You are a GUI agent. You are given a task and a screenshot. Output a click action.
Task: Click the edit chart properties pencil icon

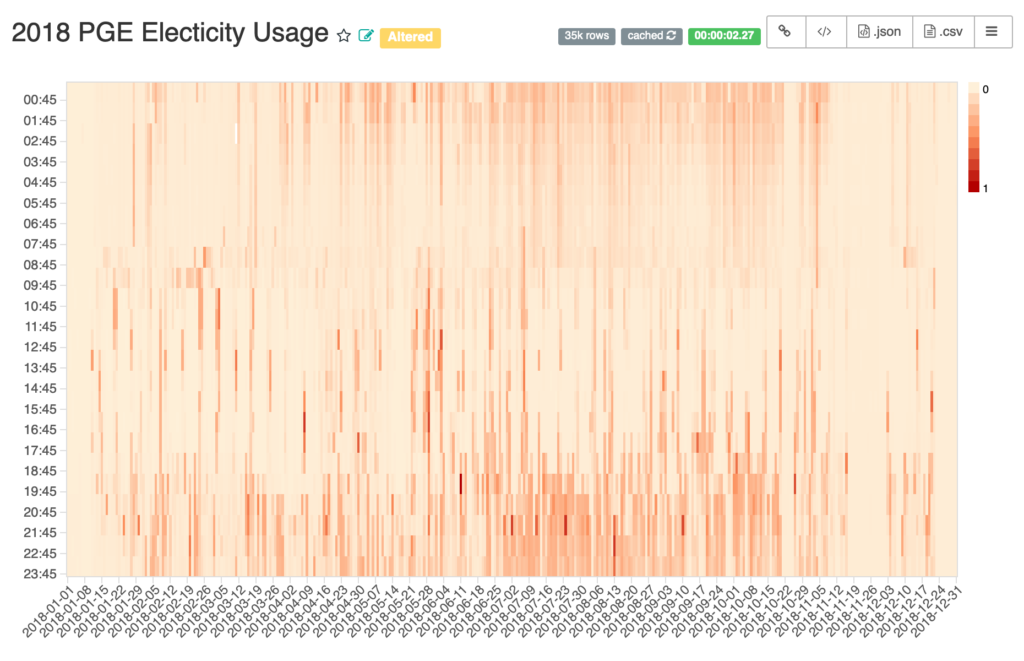pyautogui.click(x=366, y=36)
